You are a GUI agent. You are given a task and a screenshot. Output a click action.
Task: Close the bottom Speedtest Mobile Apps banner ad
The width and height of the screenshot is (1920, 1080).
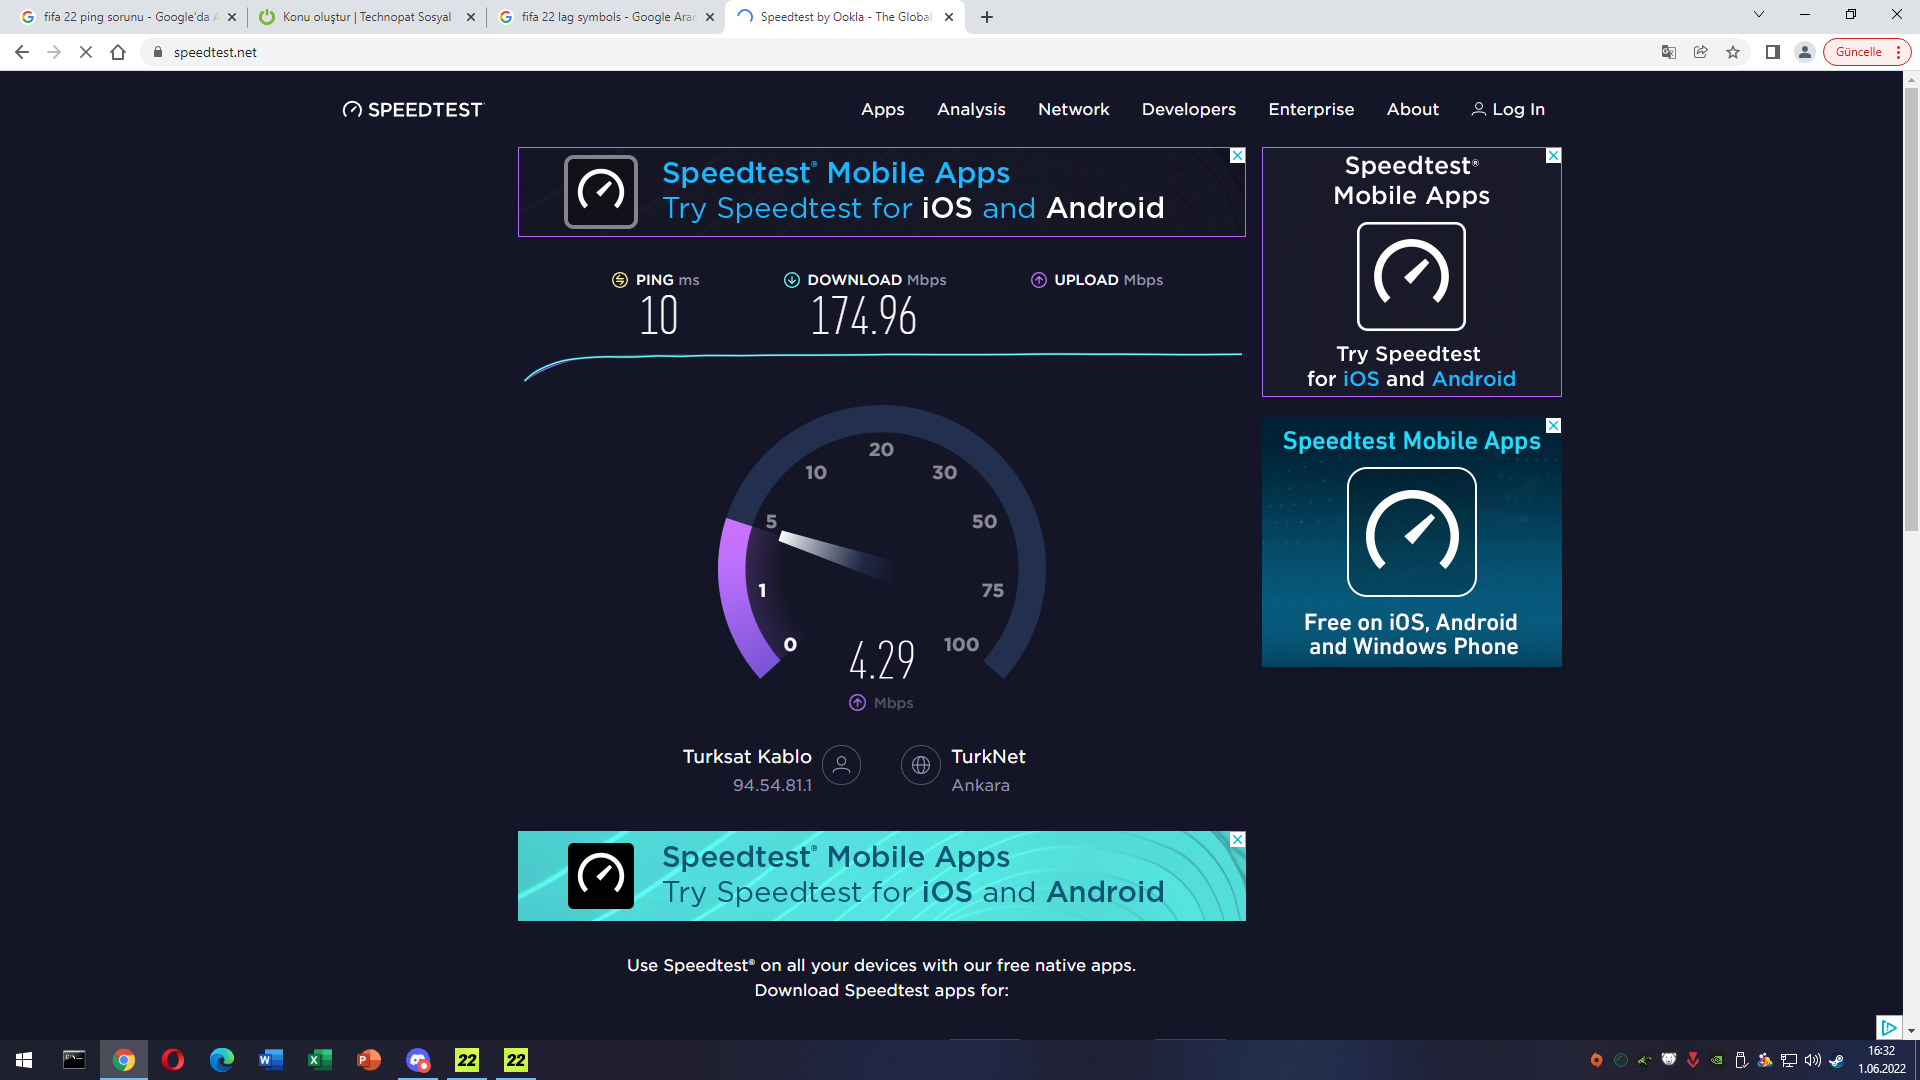click(x=1237, y=840)
